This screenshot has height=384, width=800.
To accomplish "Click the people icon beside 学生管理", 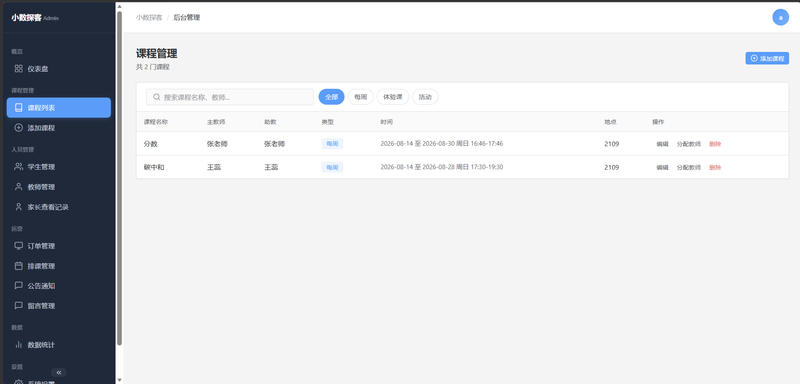I will [x=18, y=167].
